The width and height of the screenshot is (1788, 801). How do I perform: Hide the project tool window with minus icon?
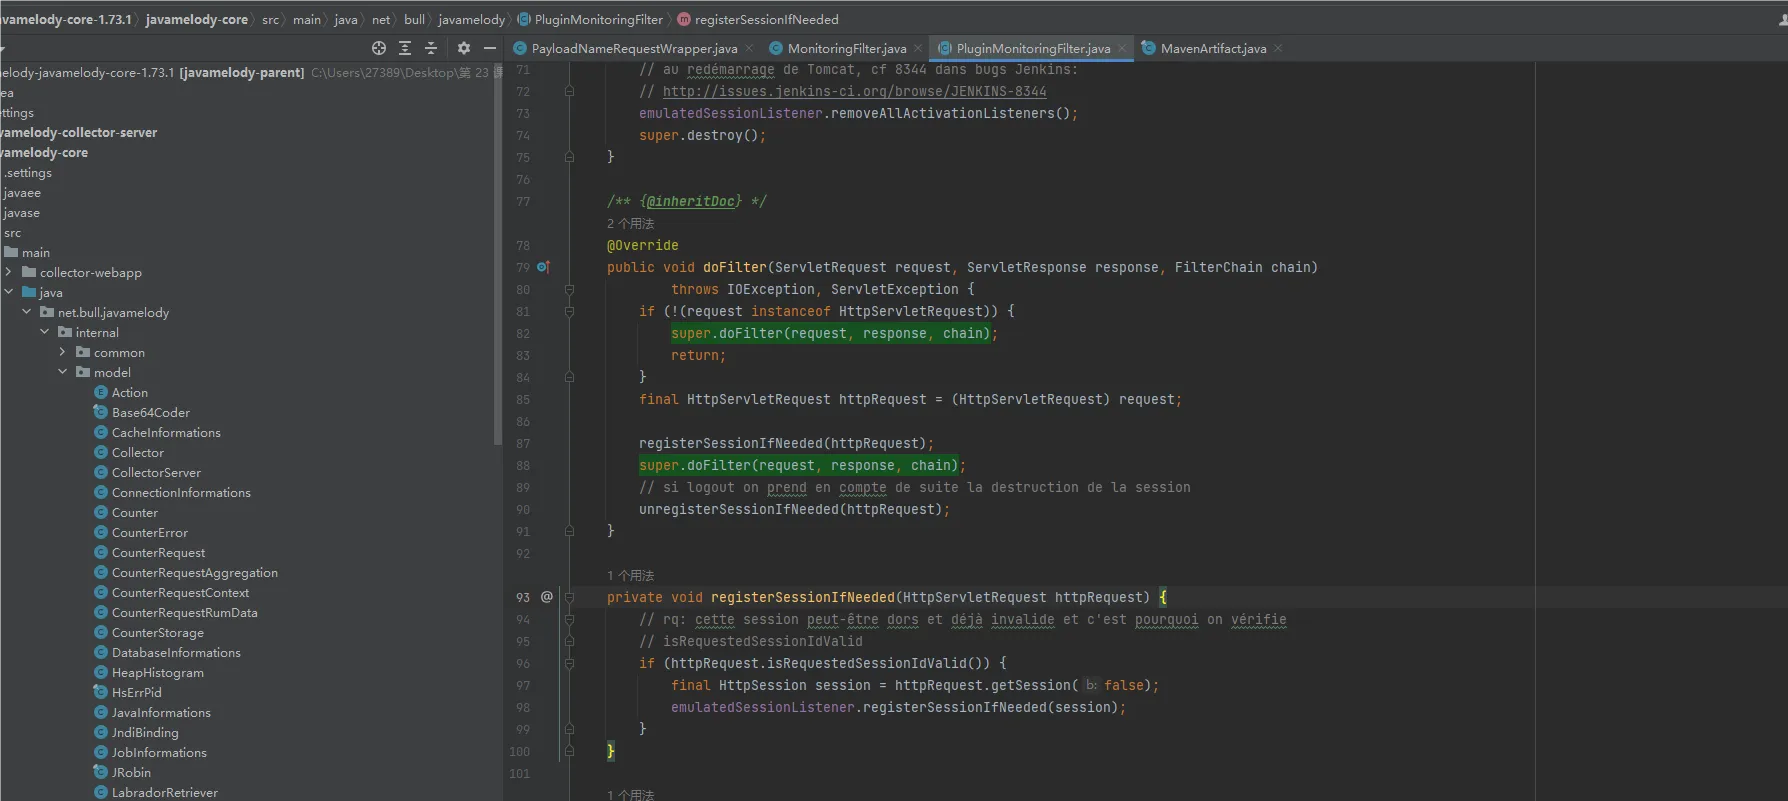pos(490,48)
